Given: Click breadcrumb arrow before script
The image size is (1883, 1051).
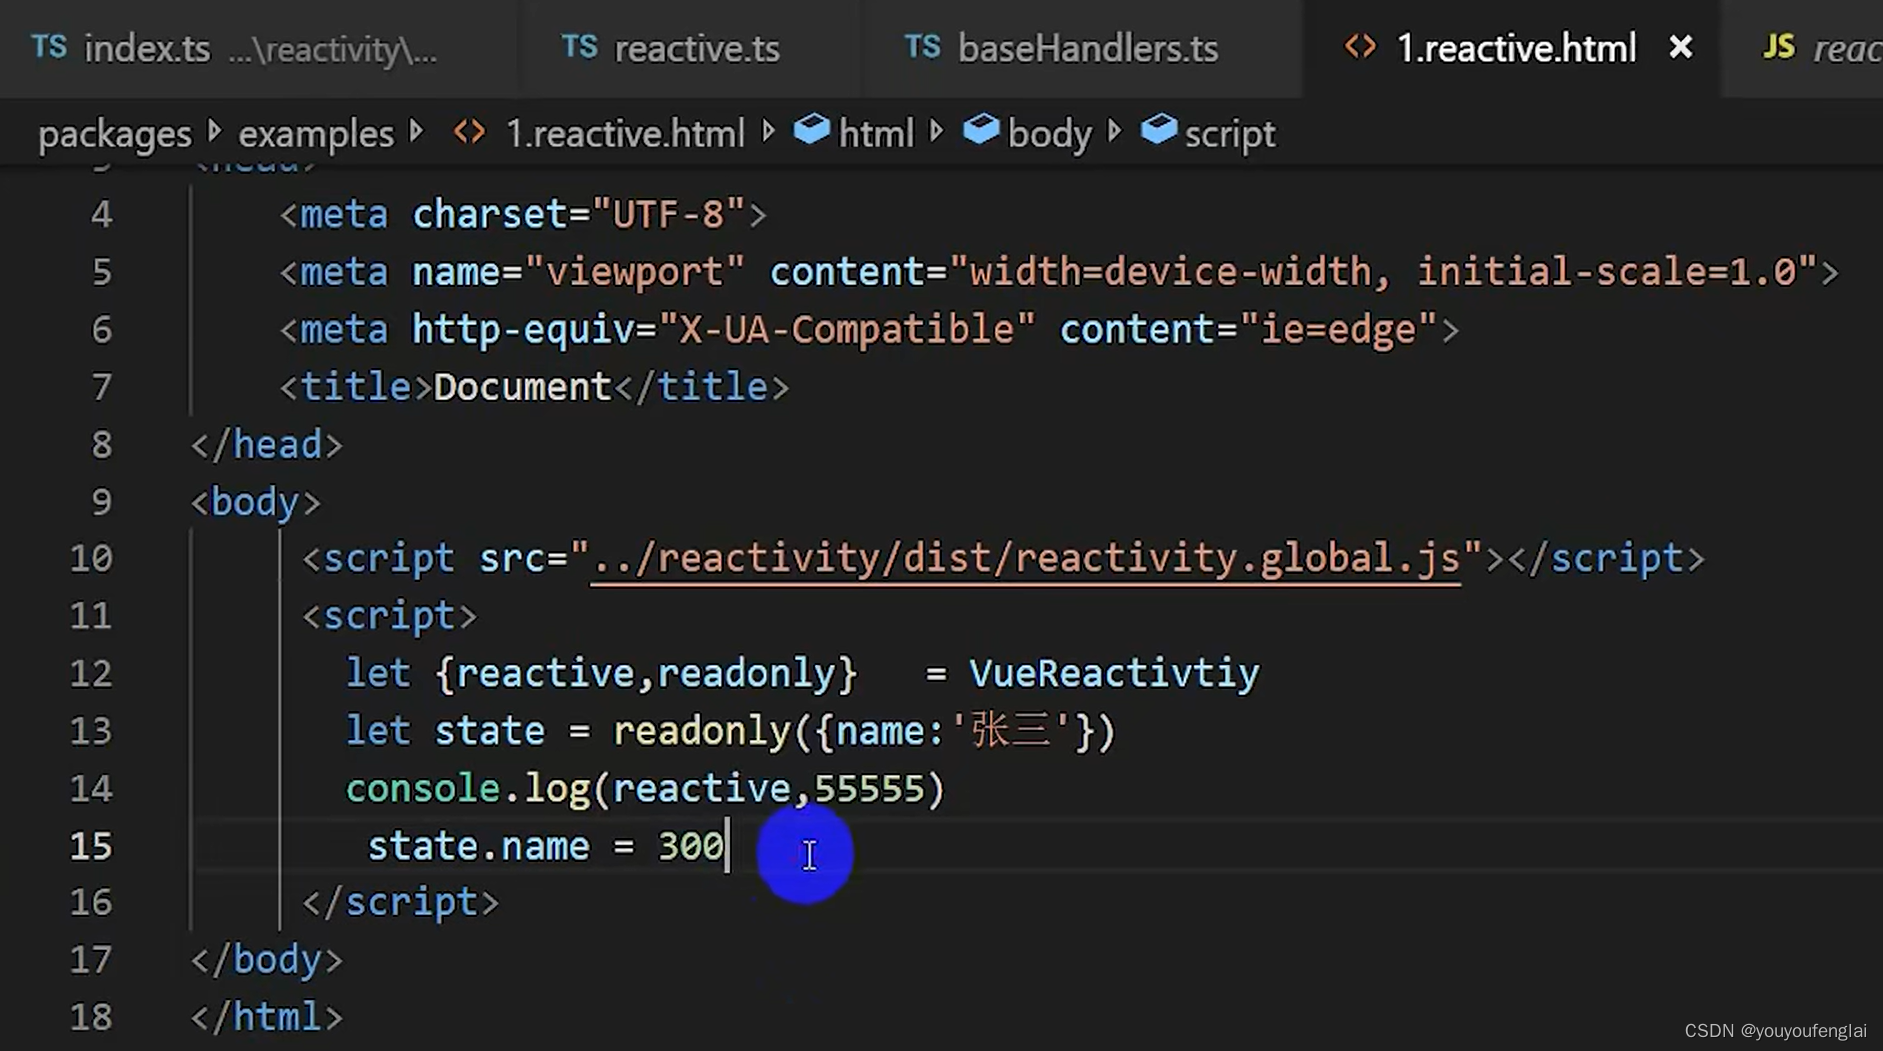Looking at the screenshot, I should coord(1115,131).
